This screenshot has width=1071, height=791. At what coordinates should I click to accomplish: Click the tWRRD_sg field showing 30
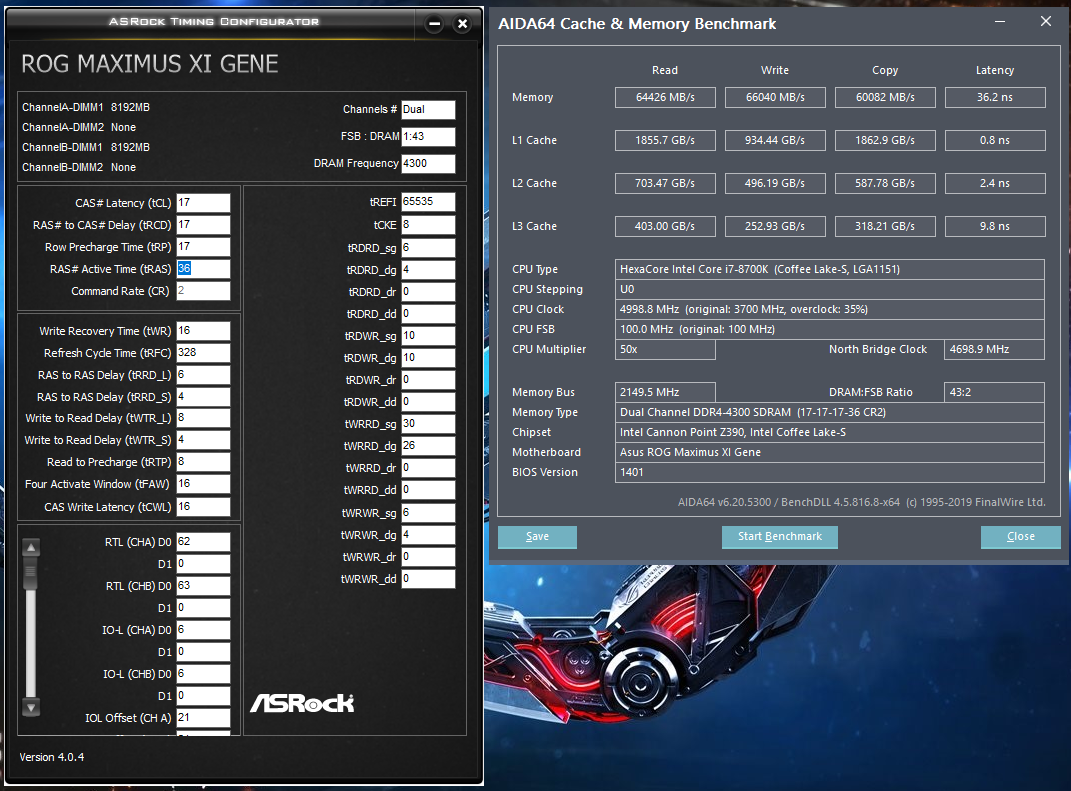[428, 424]
